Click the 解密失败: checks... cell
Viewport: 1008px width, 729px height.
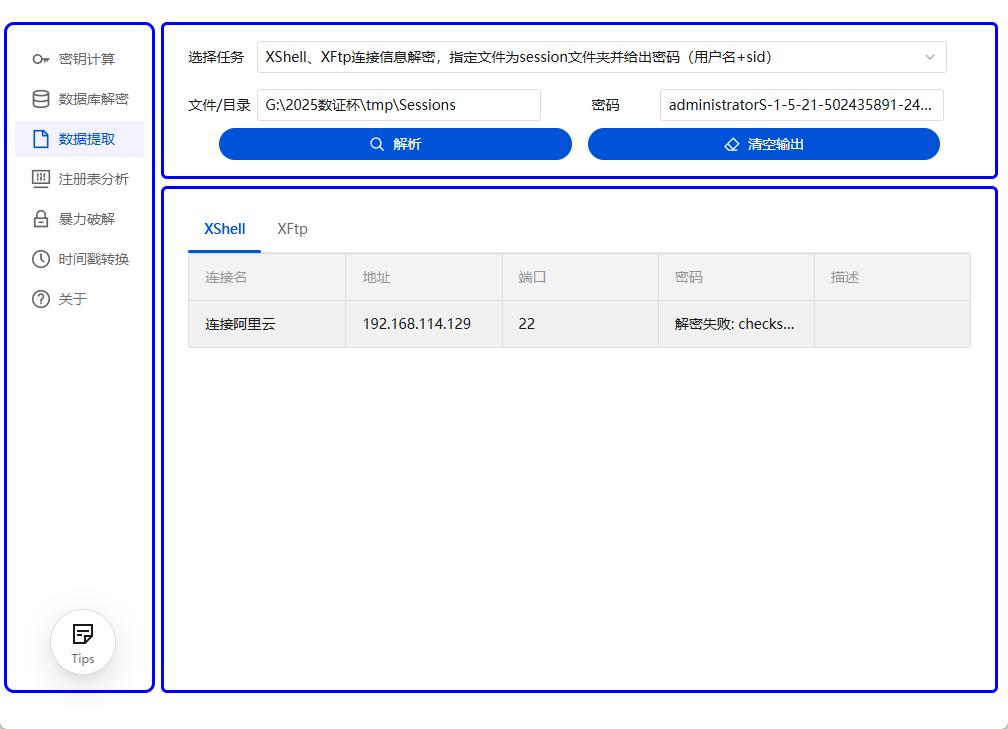[x=737, y=324]
